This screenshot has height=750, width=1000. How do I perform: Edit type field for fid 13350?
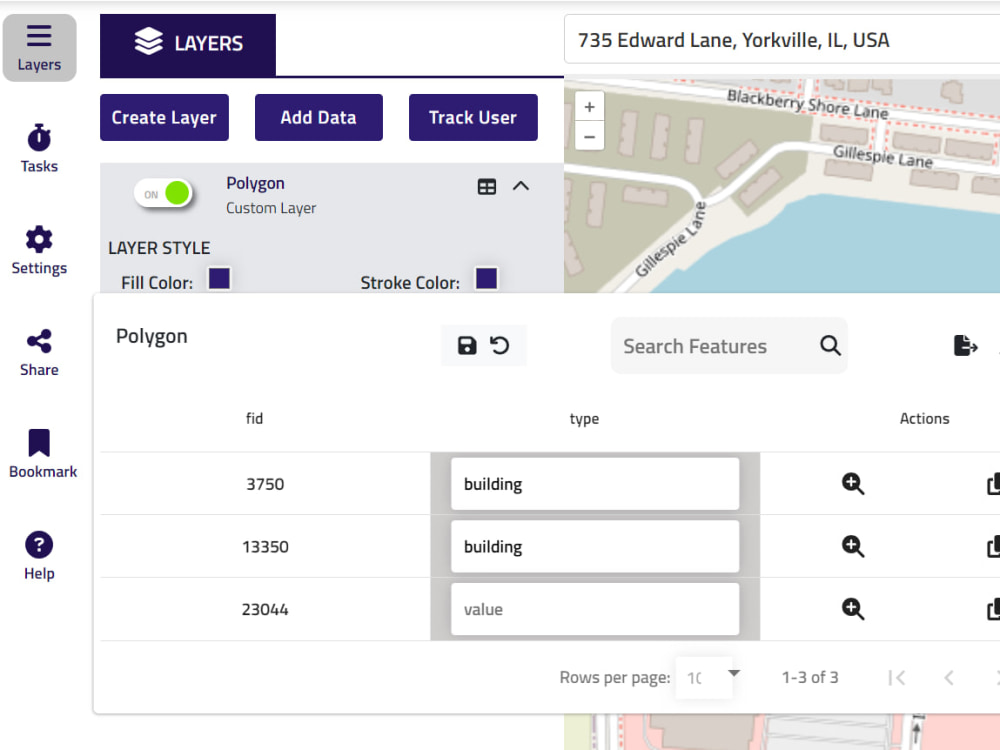coord(595,546)
